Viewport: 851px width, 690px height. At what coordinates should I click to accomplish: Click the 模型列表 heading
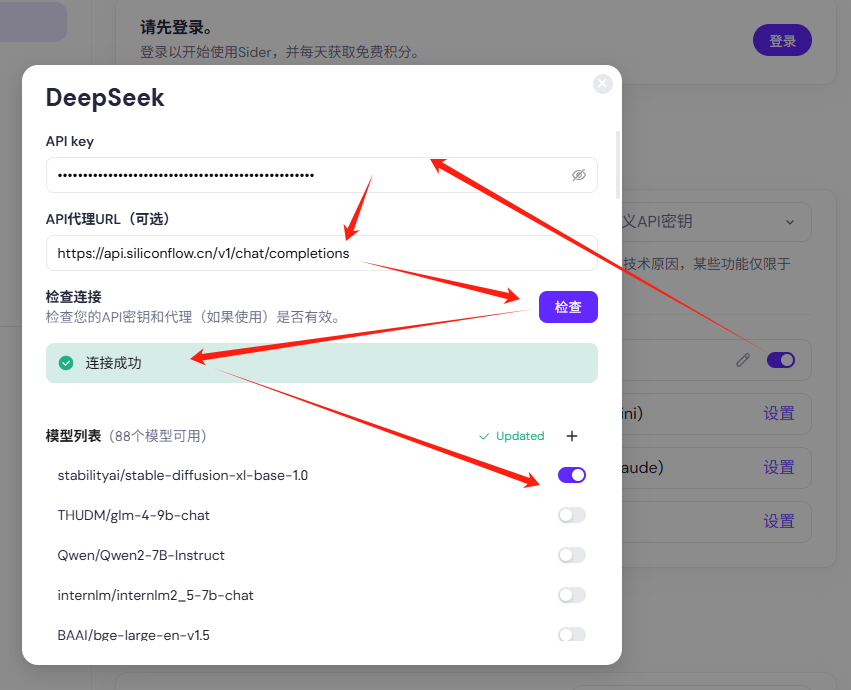[73, 436]
